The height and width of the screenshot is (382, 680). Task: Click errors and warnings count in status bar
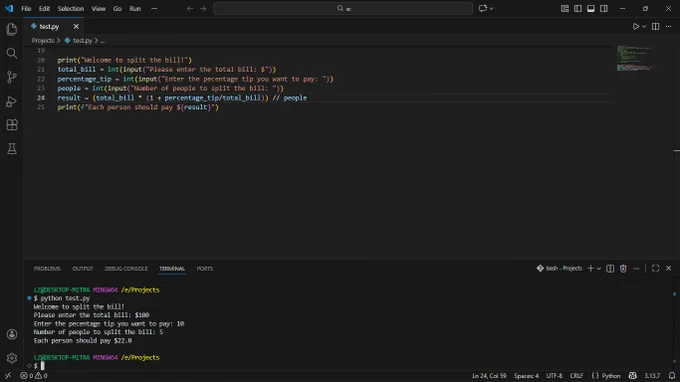(x=34, y=375)
